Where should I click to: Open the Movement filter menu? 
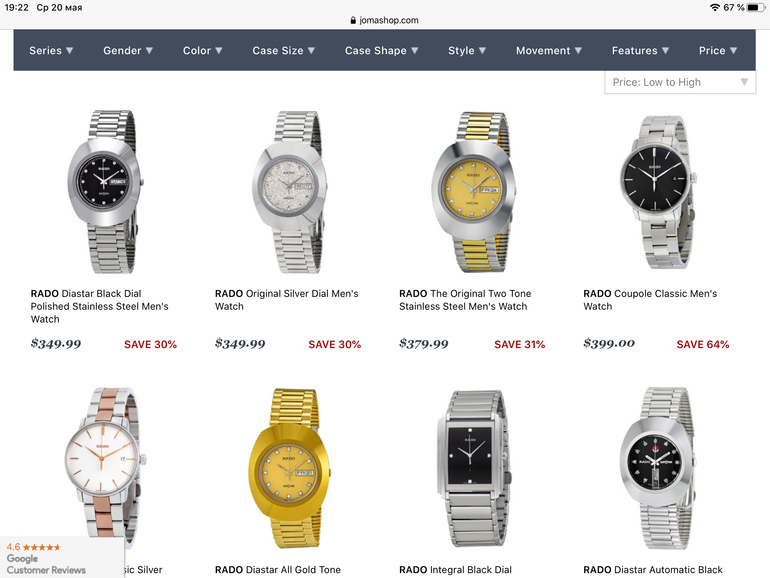coord(549,51)
